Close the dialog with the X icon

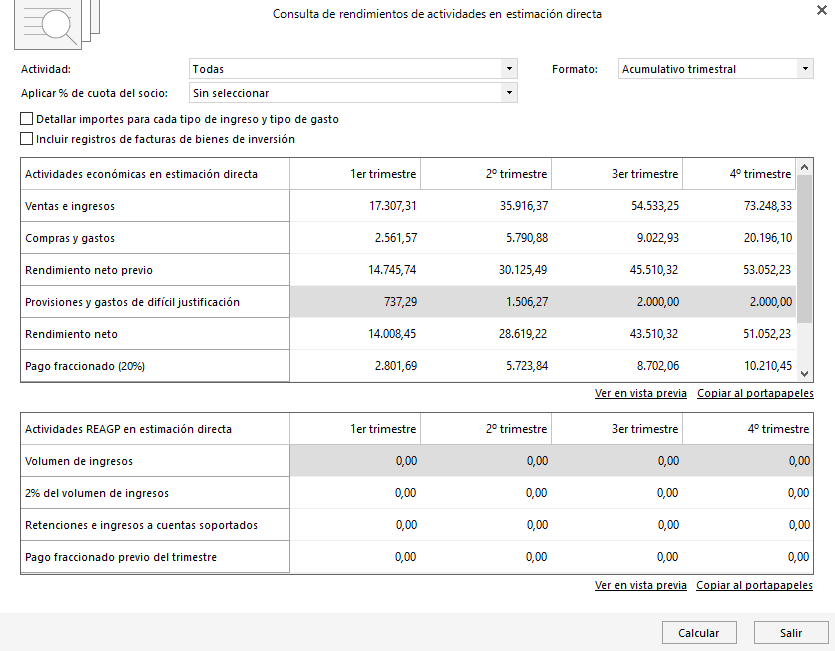click(822, 10)
